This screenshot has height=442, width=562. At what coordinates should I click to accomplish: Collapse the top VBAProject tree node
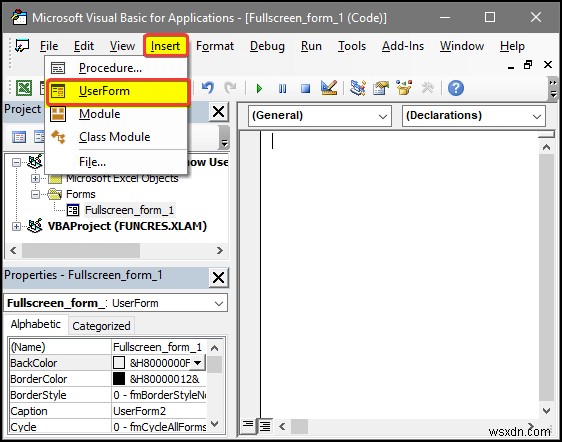pyautogui.click(x=16, y=162)
